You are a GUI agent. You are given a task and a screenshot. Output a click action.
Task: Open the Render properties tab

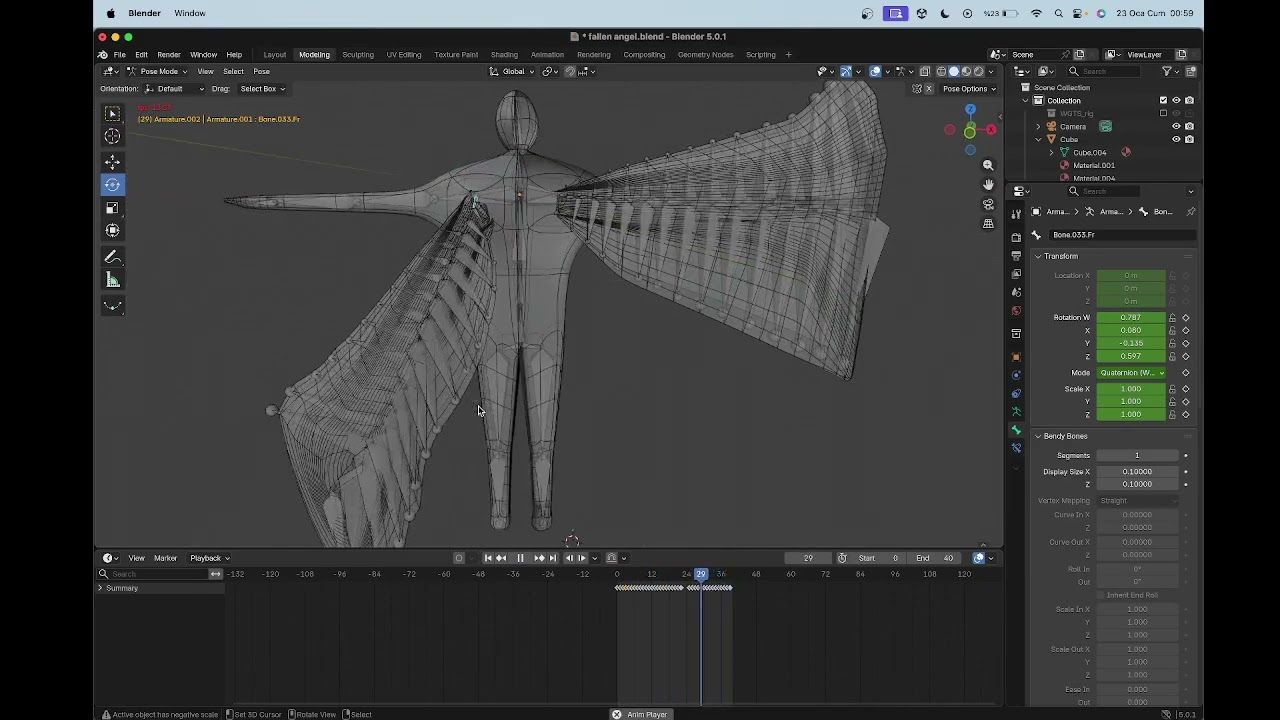[1016, 237]
